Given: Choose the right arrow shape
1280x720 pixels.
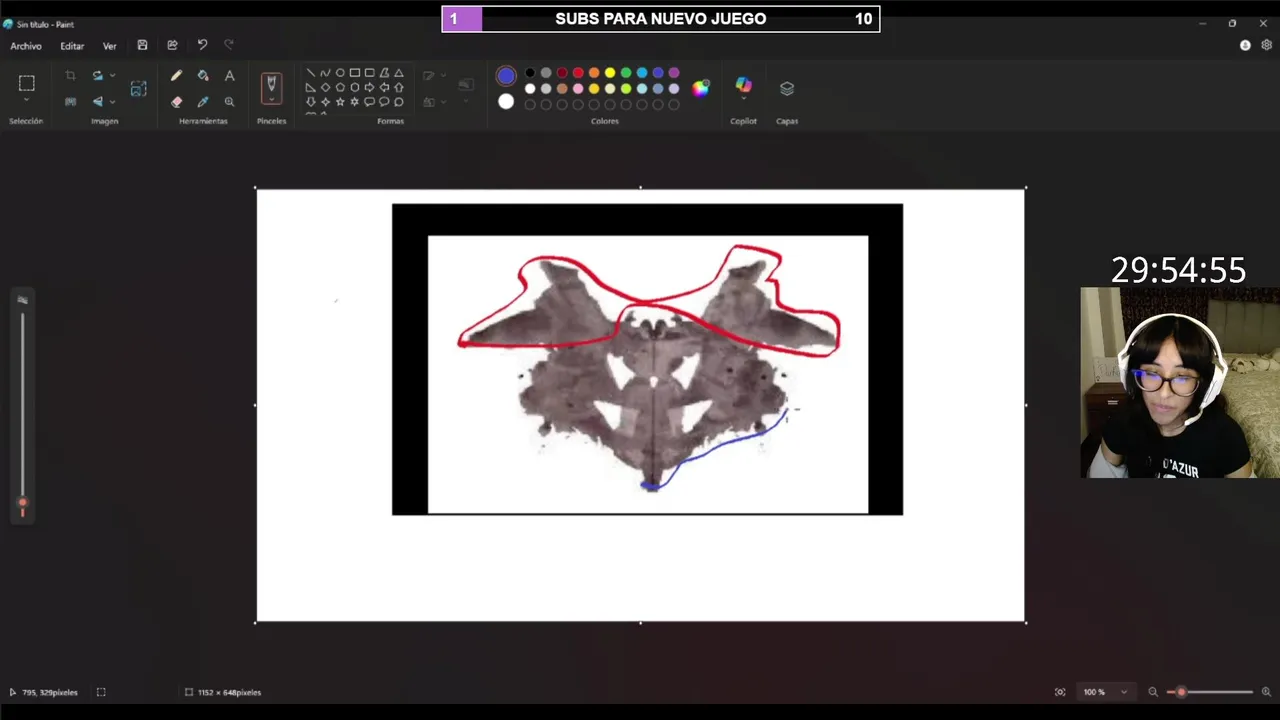Looking at the screenshot, I should [369, 87].
